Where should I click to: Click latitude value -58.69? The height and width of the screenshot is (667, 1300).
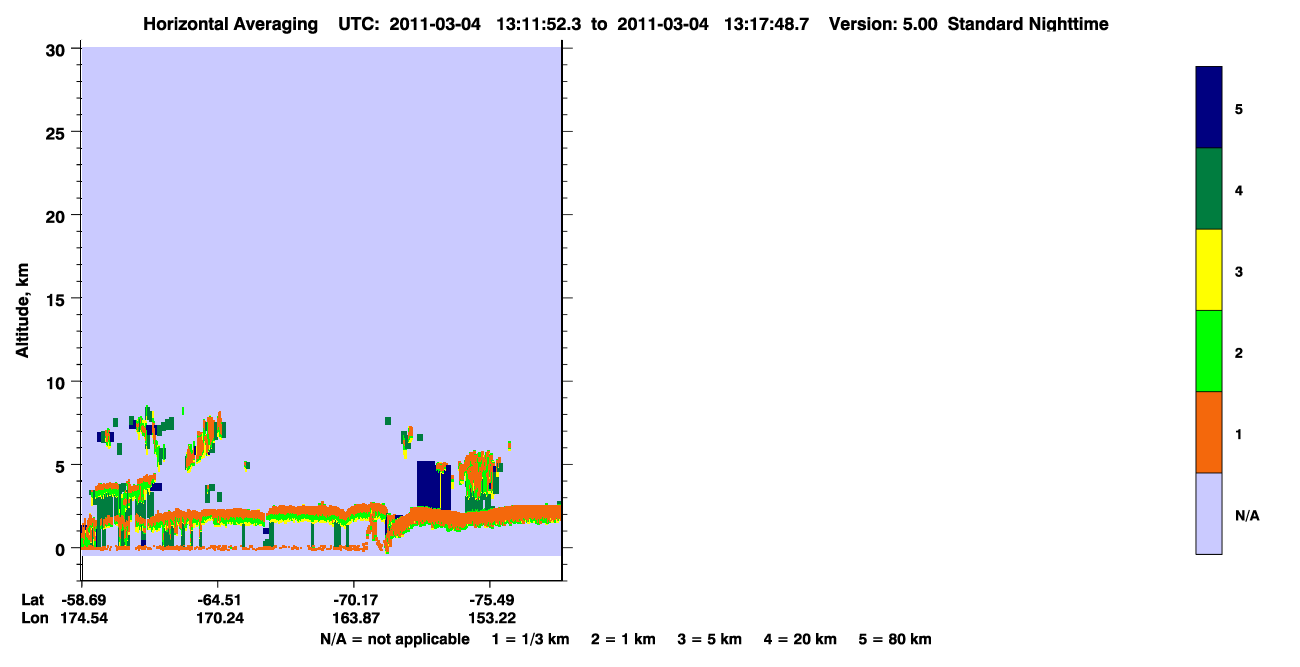[x=82, y=600]
